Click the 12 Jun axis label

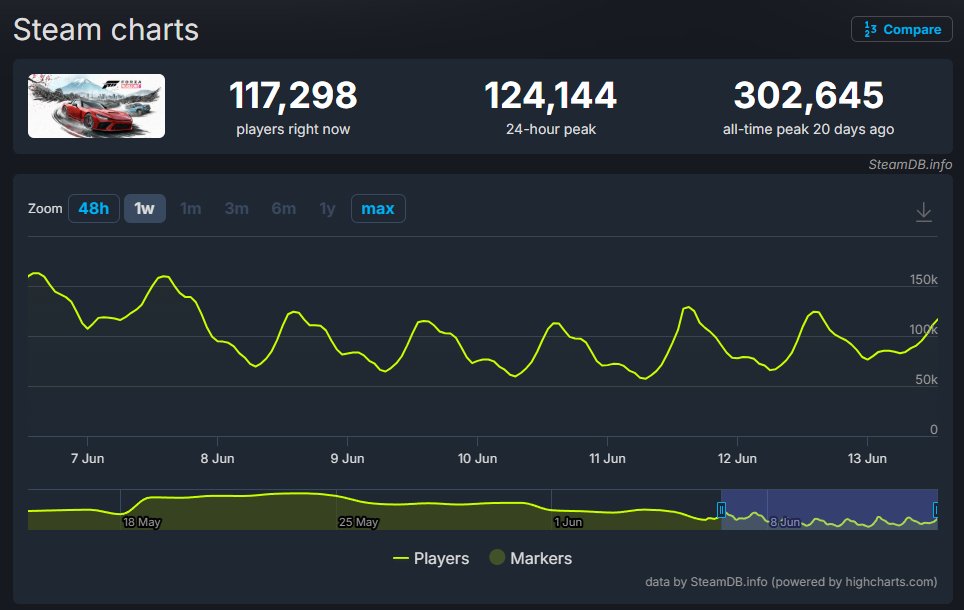click(x=737, y=458)
